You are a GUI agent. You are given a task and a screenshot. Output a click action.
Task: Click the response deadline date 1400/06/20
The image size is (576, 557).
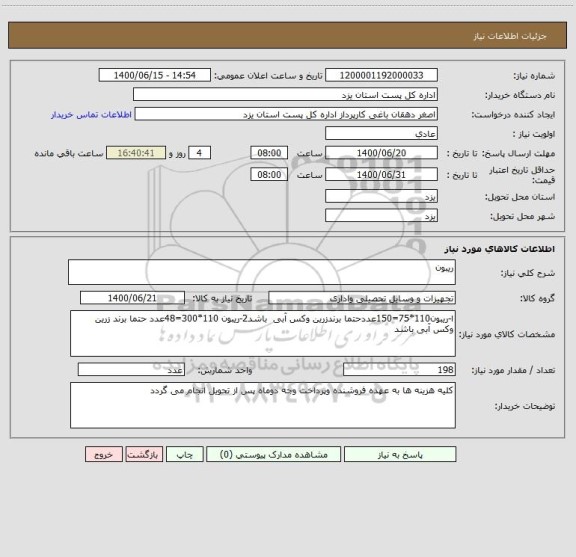tap(381, 153)
